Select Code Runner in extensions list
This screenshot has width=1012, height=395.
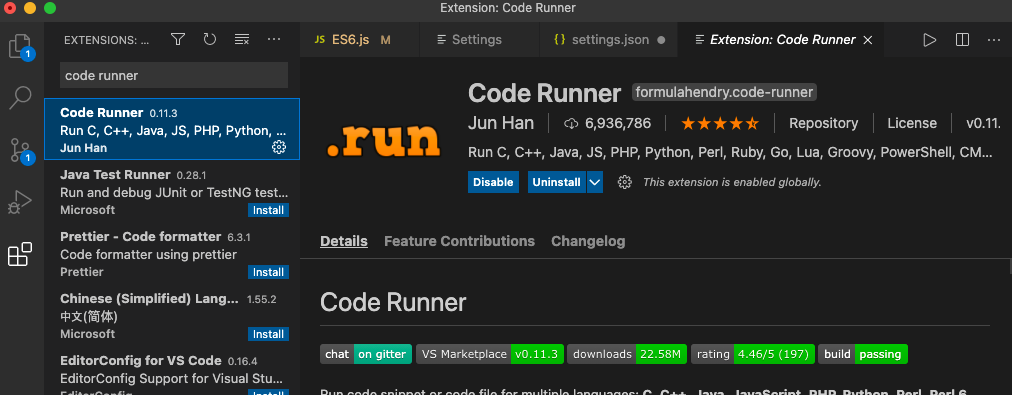(172, 129)
